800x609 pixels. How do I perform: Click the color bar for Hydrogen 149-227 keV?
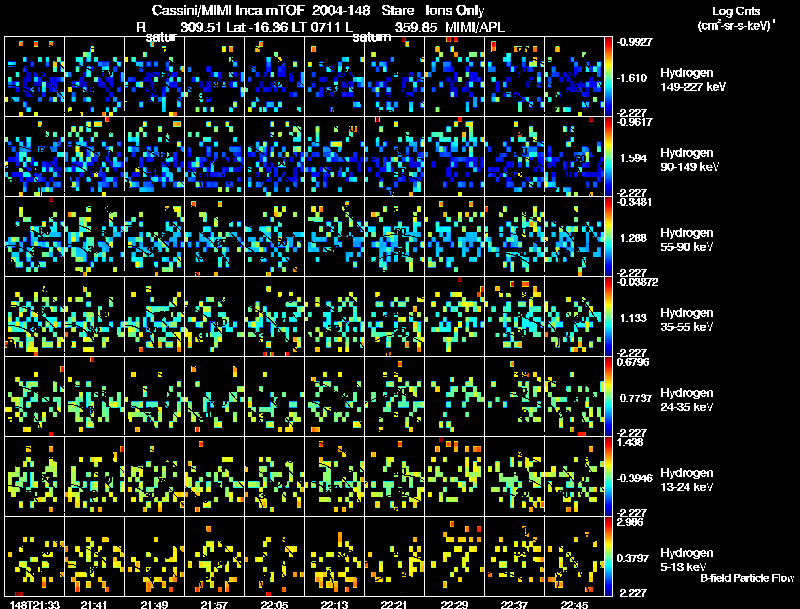point(608,76)
